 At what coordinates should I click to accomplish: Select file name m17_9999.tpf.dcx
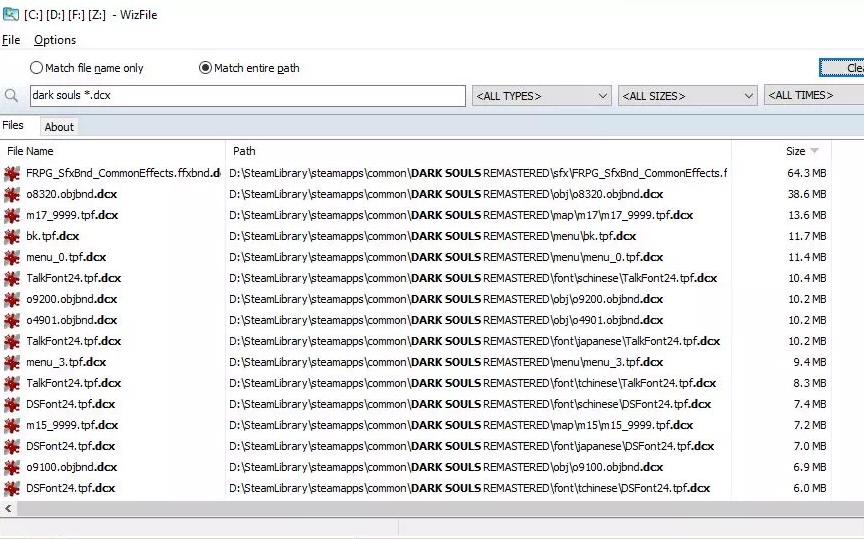tap(72, 215)
